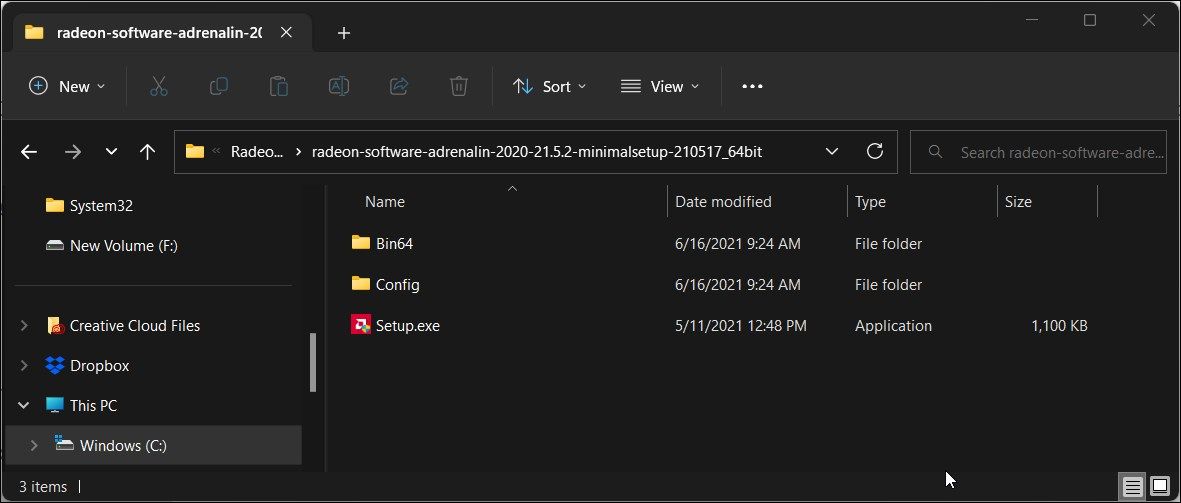Click the Setup.exe AMD application icon
The image size is (1181, 503).
[x=361, y=325]
